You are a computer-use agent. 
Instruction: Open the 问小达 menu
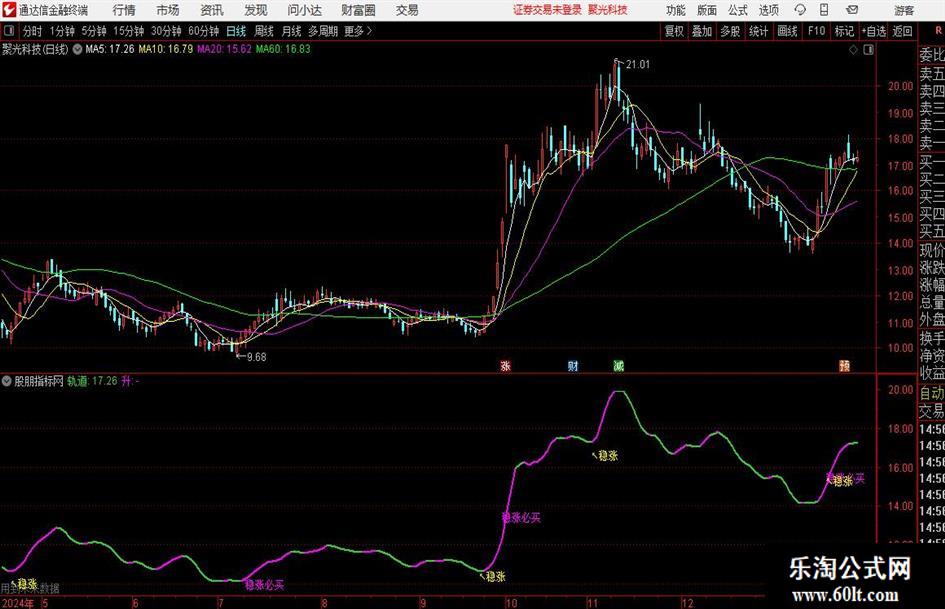click(x=304, y=10)
